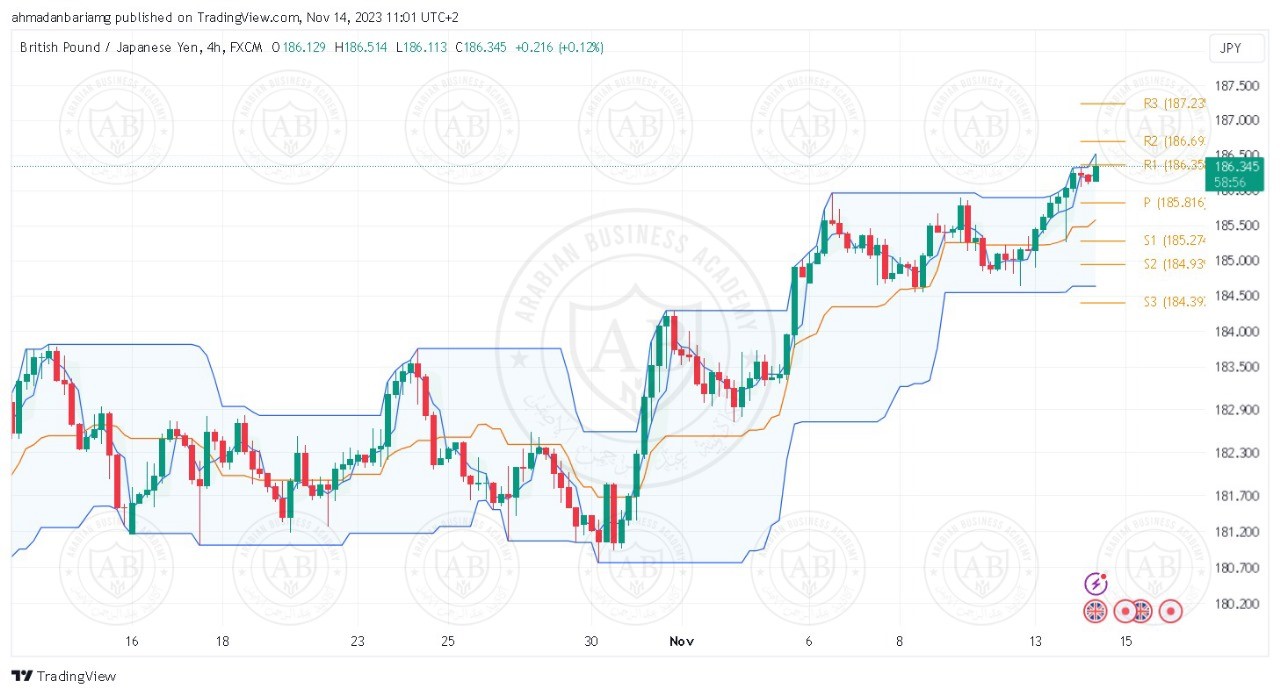The width and height of the screenshot is (1280, 695).
Task: Click the 18 date on the time axis
Action: tap(222, 641)
